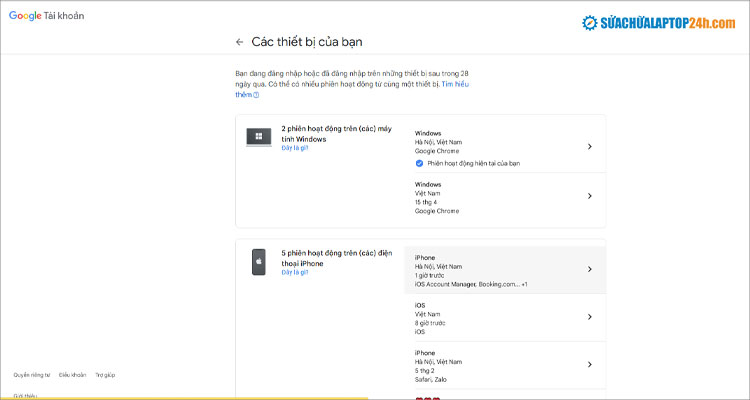This screenshot has height=400, width=750.
Task: Click the back arrow beside Các thiết bị của bạn
Action: point(239,42)
